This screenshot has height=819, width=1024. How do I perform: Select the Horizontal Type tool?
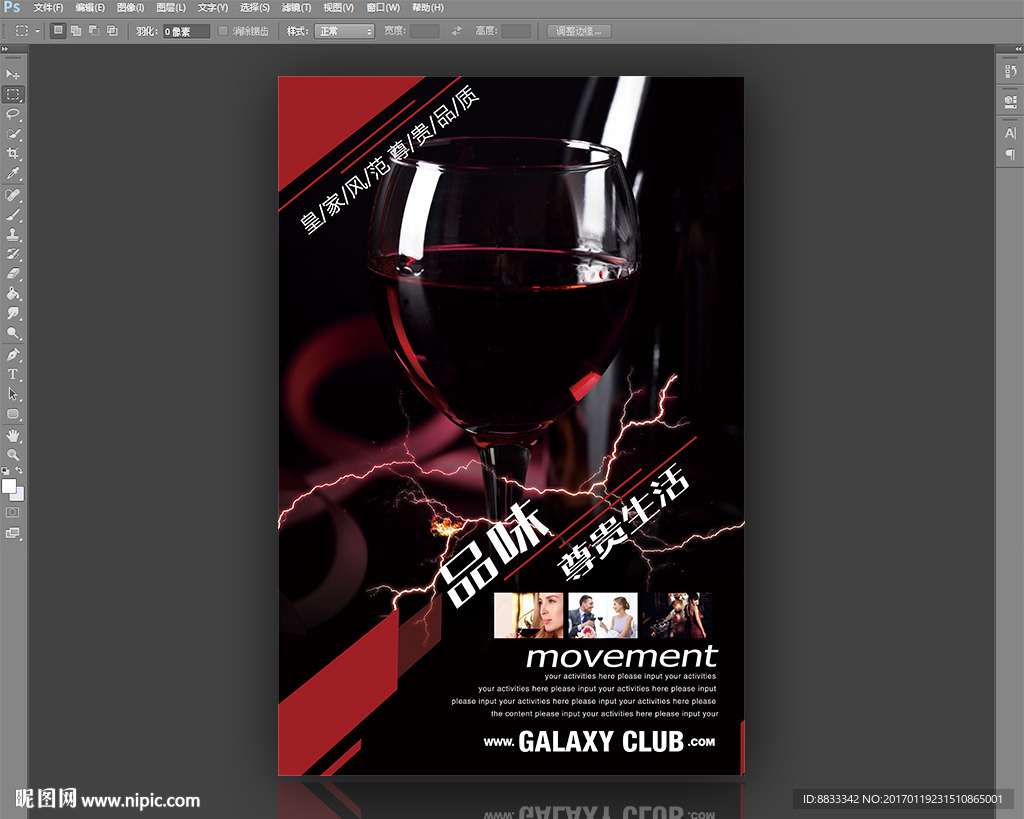[13, 374]
